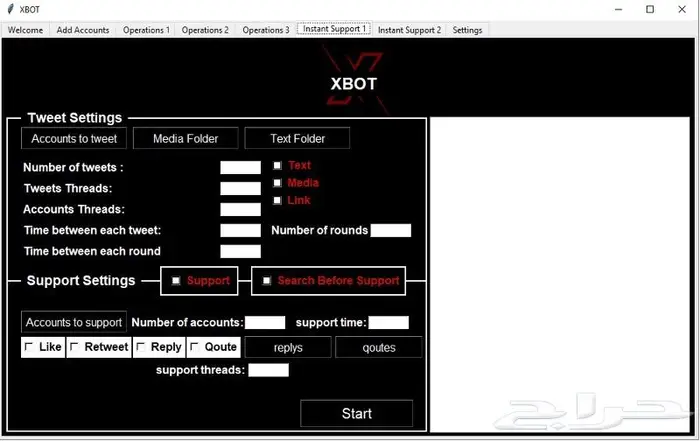This screenshot has width=700, height=441.
Task: Check the Reply option
Action: (x=141, y=347)
